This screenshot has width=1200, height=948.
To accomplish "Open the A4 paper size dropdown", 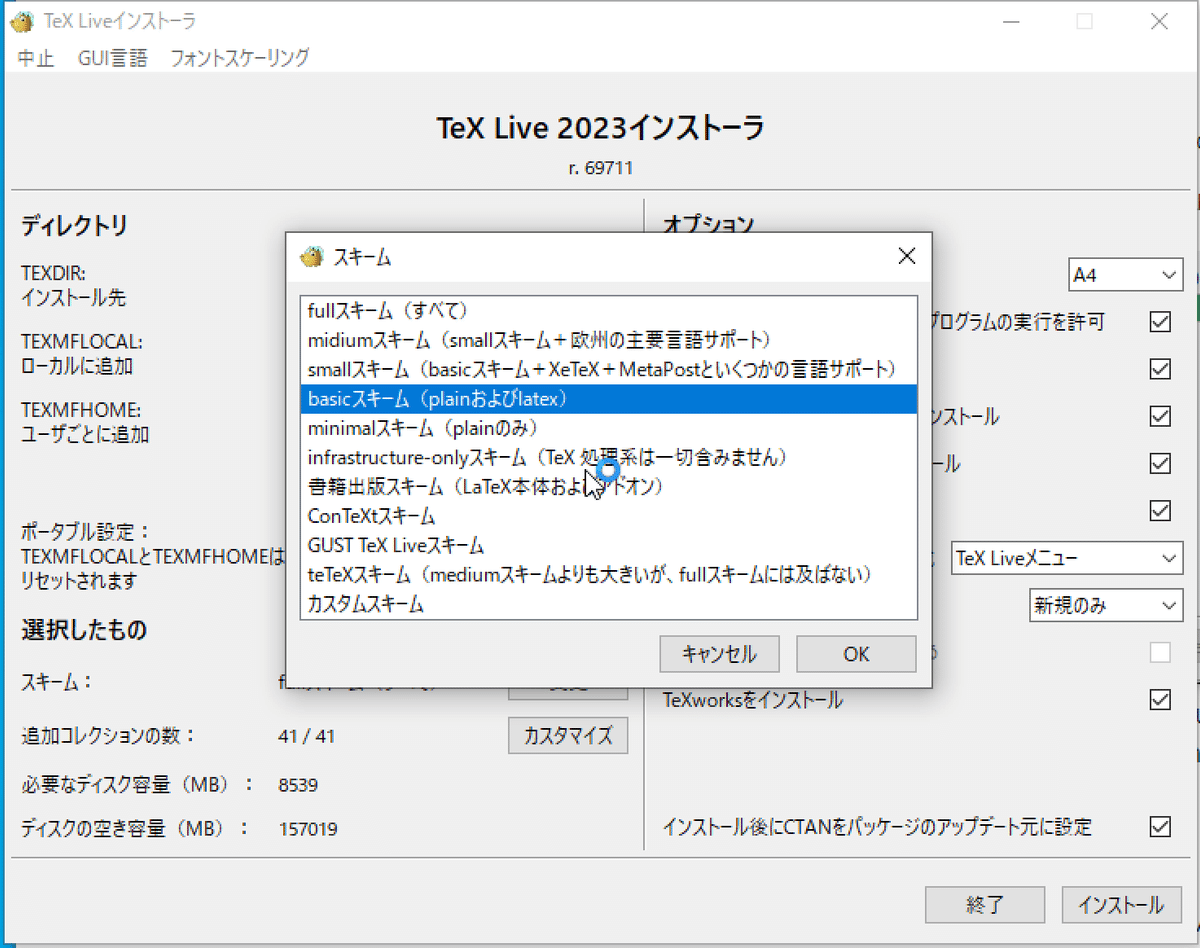I will (x=1126, y=274).
